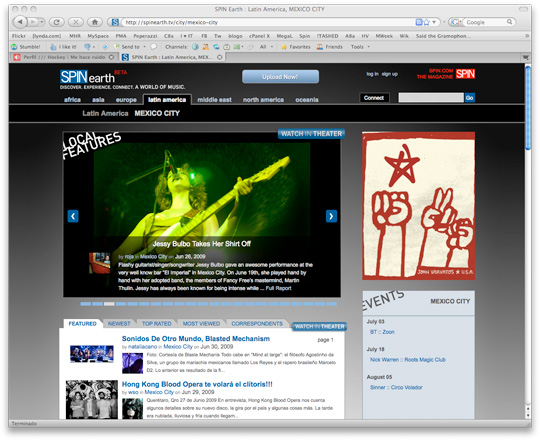This screenshot has height=440, width=540.
Task: Open StumbleUpon Favorites star
Action: (x=295, y=47)
